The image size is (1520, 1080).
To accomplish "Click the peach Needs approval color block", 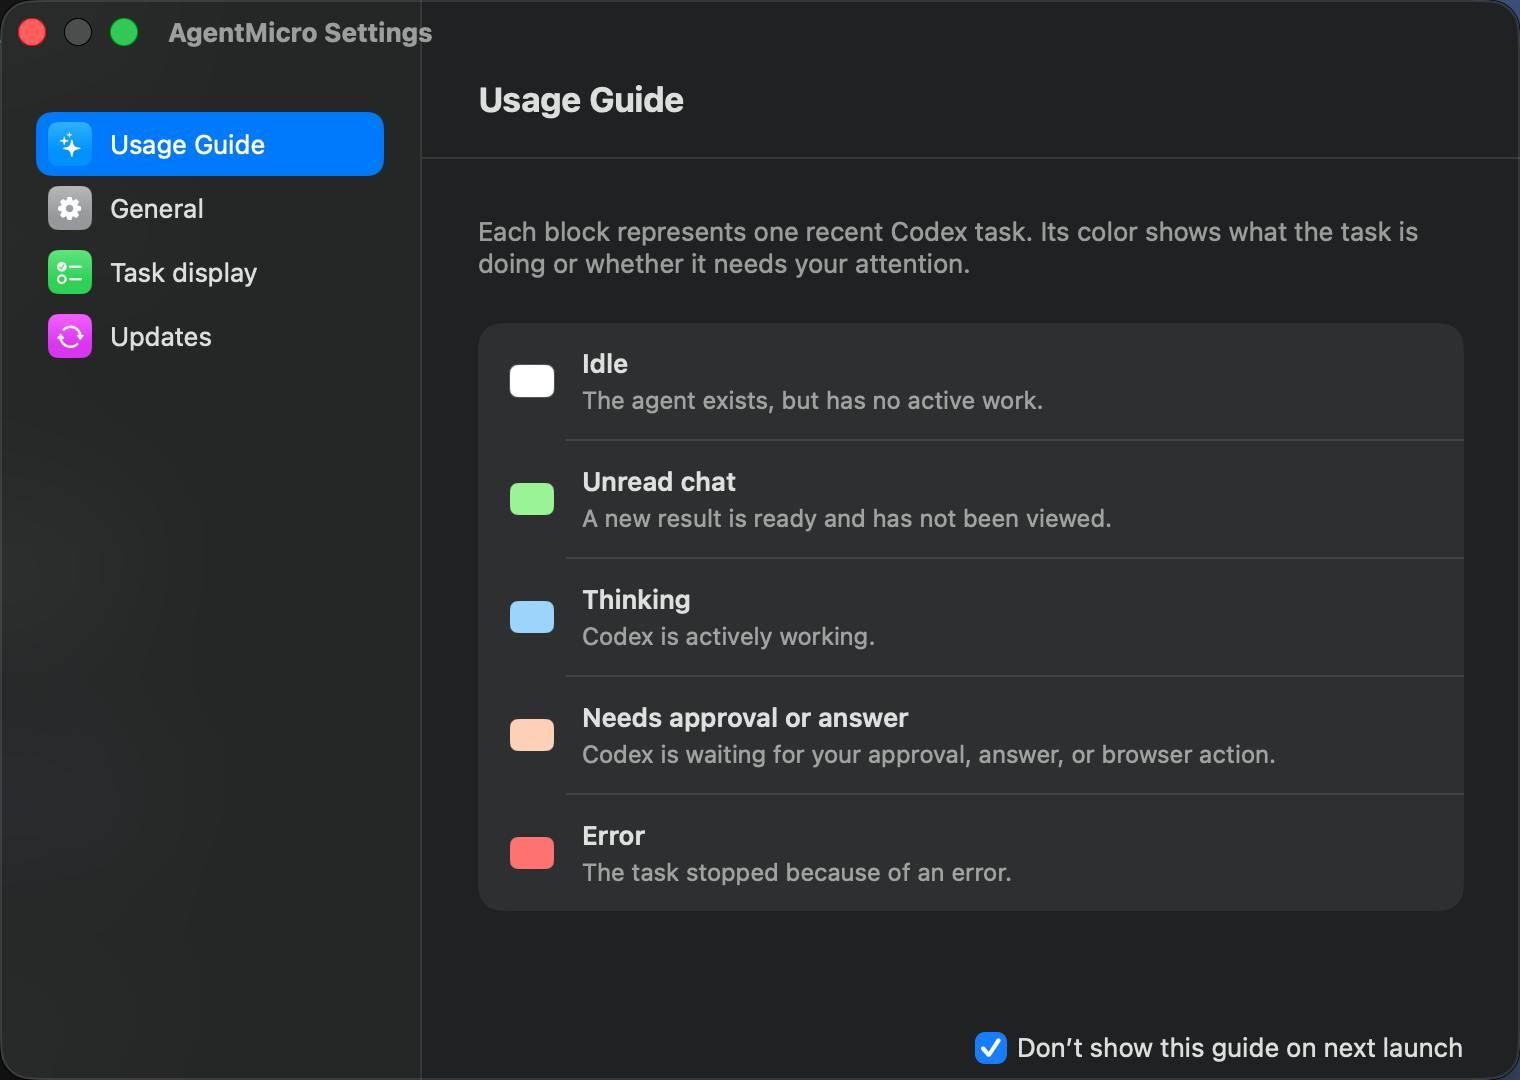I will pos(532,735).
